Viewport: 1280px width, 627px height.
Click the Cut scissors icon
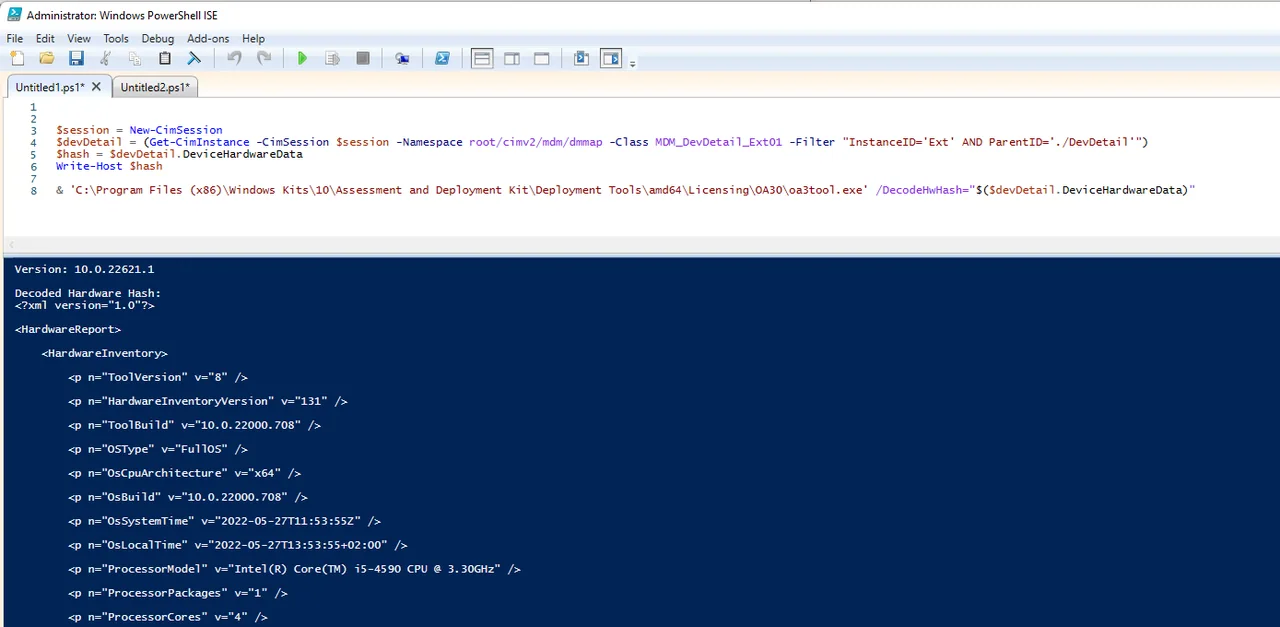[x=105, y=59]
